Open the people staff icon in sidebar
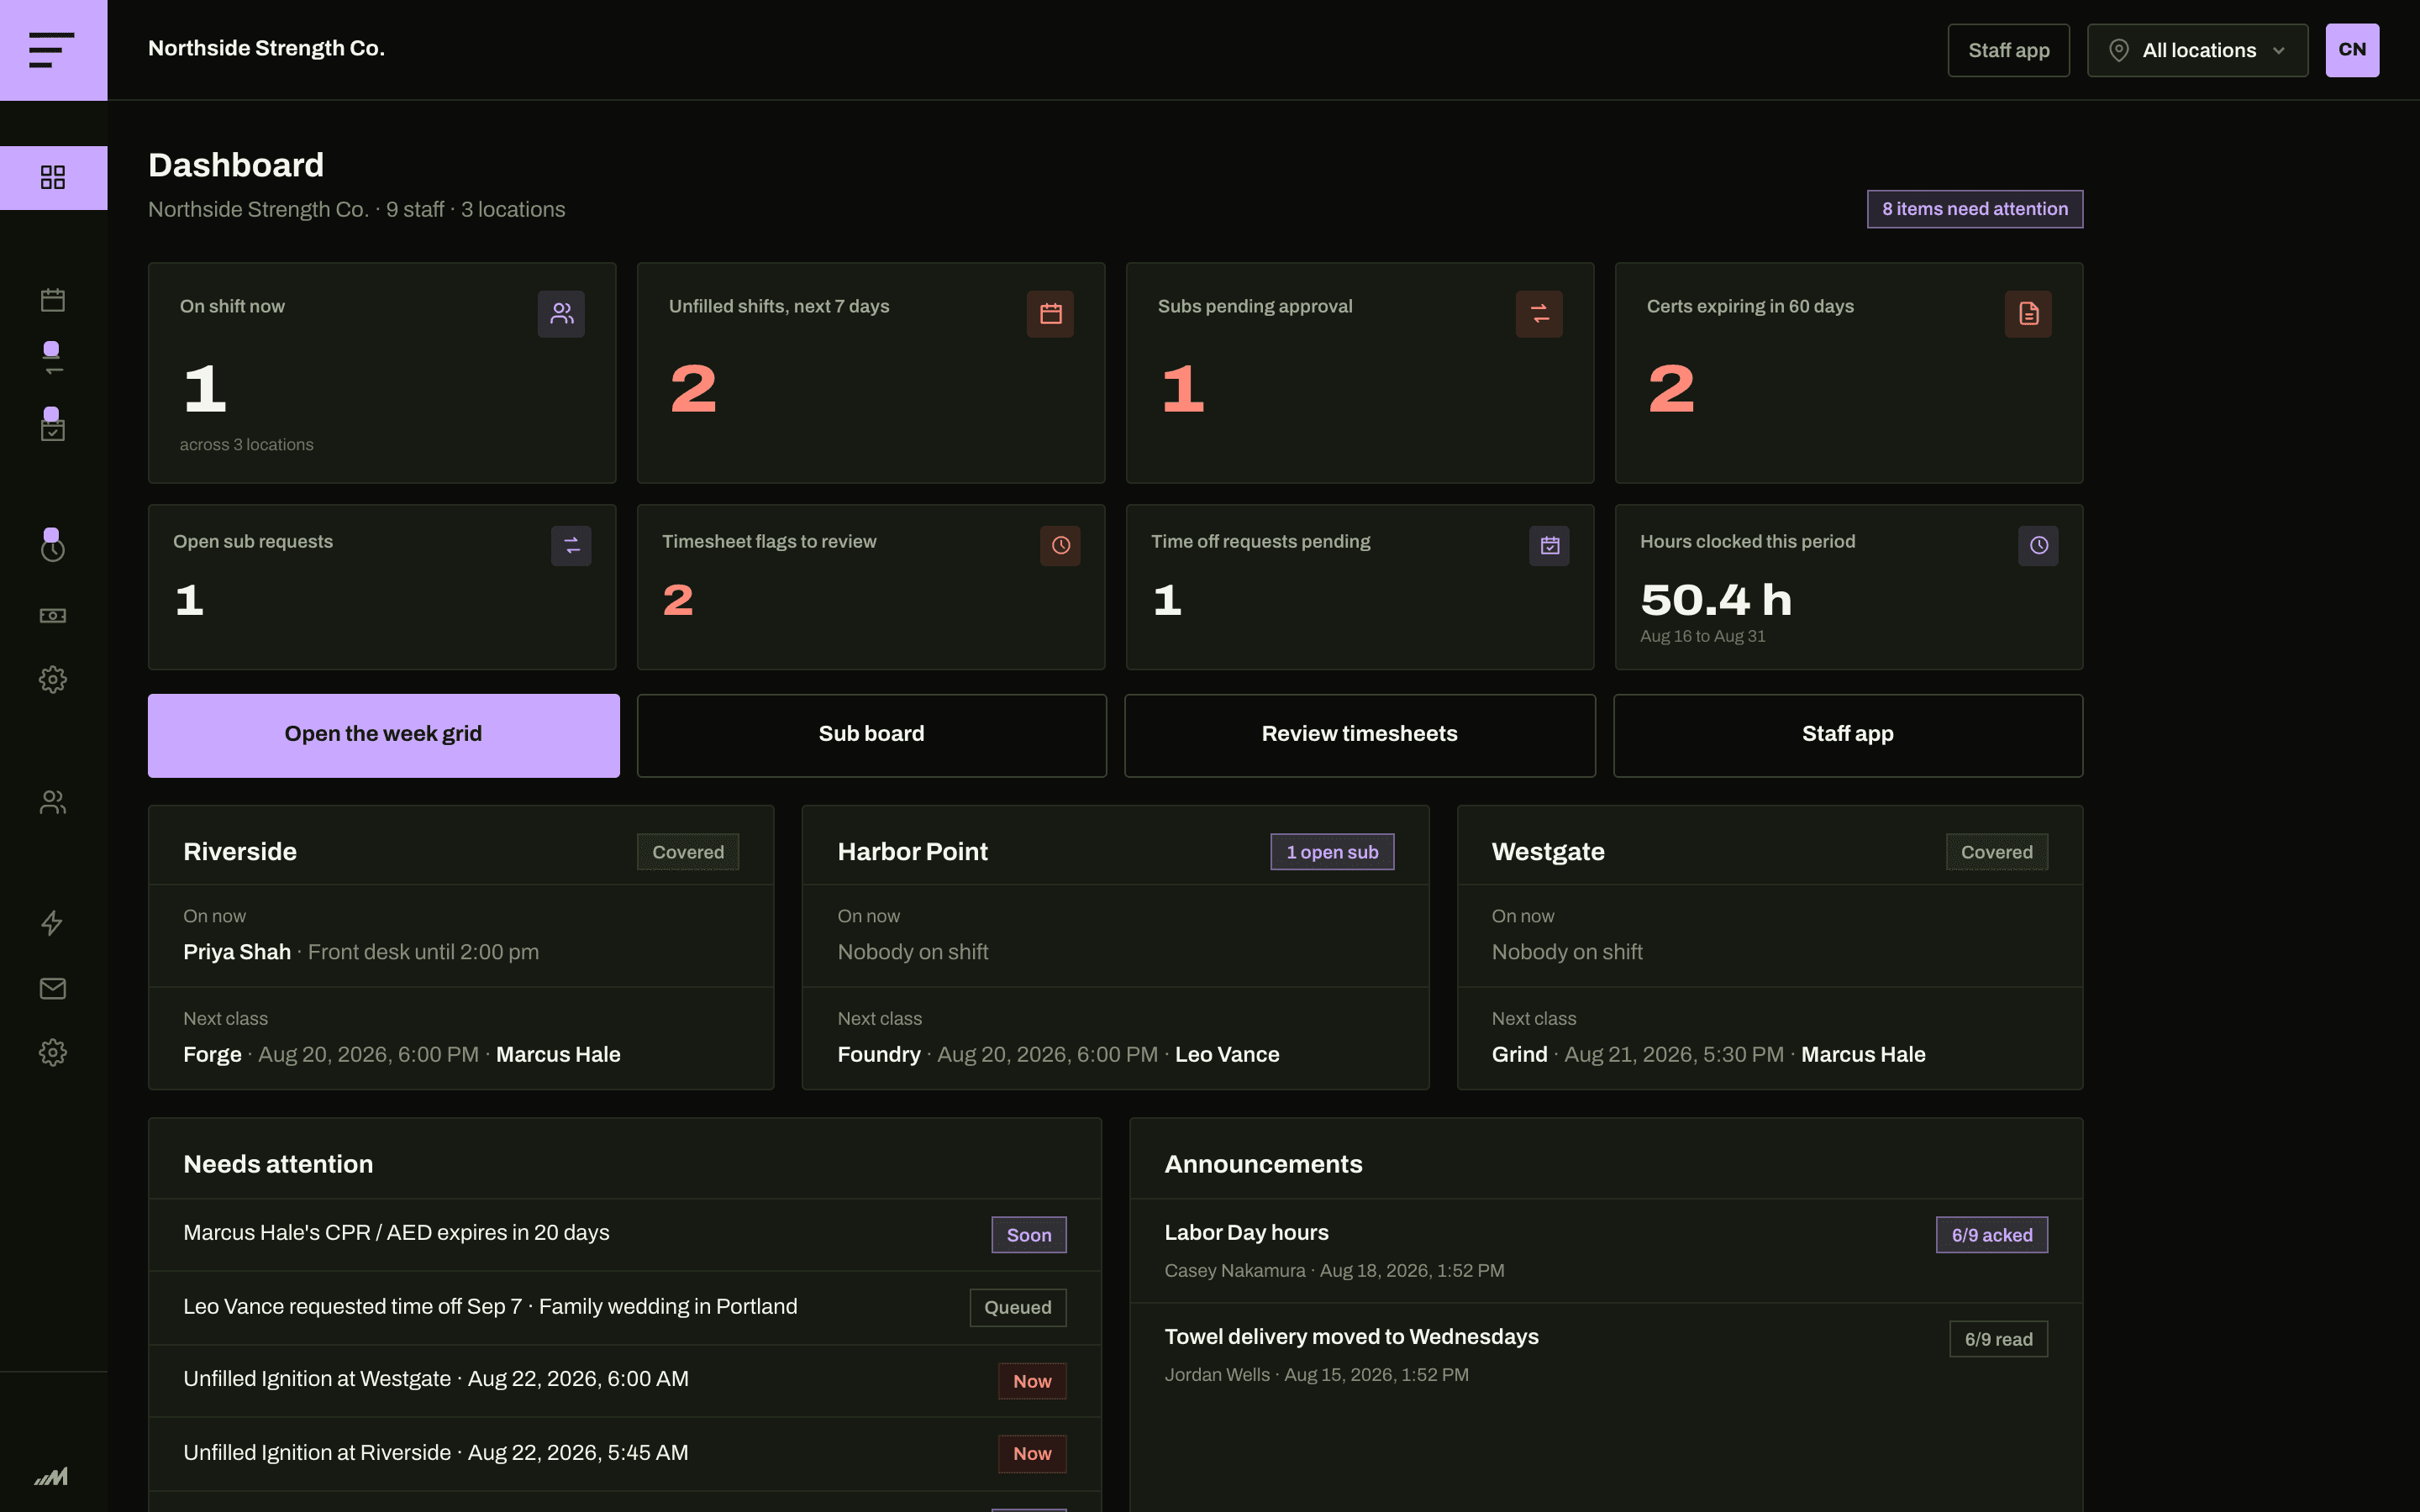2420x1512 pixels. (53, 802)
